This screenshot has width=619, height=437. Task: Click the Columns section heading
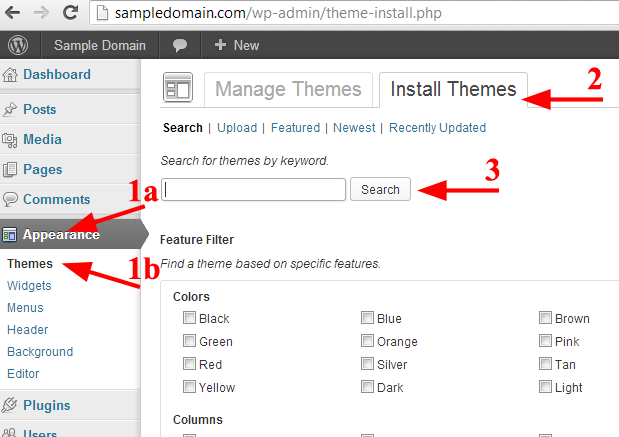coord(198,420)
